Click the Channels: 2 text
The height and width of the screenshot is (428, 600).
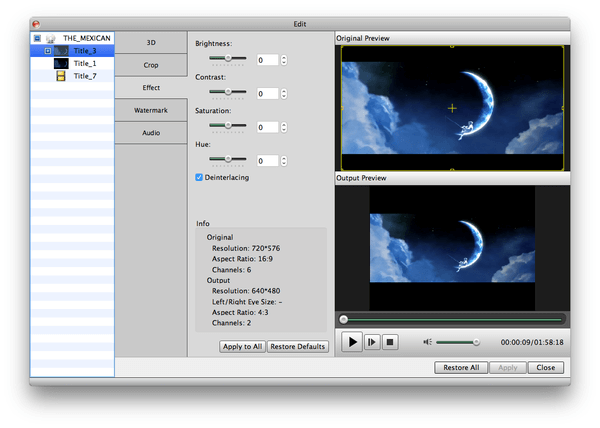(x=232, y=323)
